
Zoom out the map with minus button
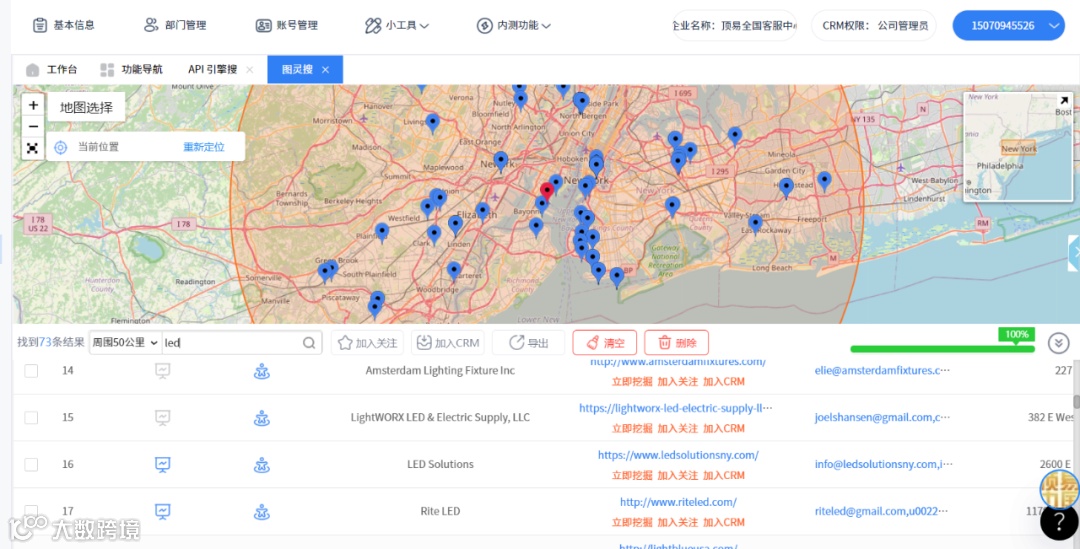point(33,127)
